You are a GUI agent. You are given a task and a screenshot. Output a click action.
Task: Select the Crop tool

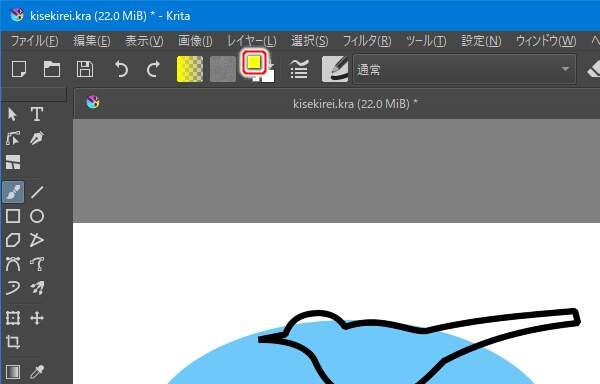point(13,342)
